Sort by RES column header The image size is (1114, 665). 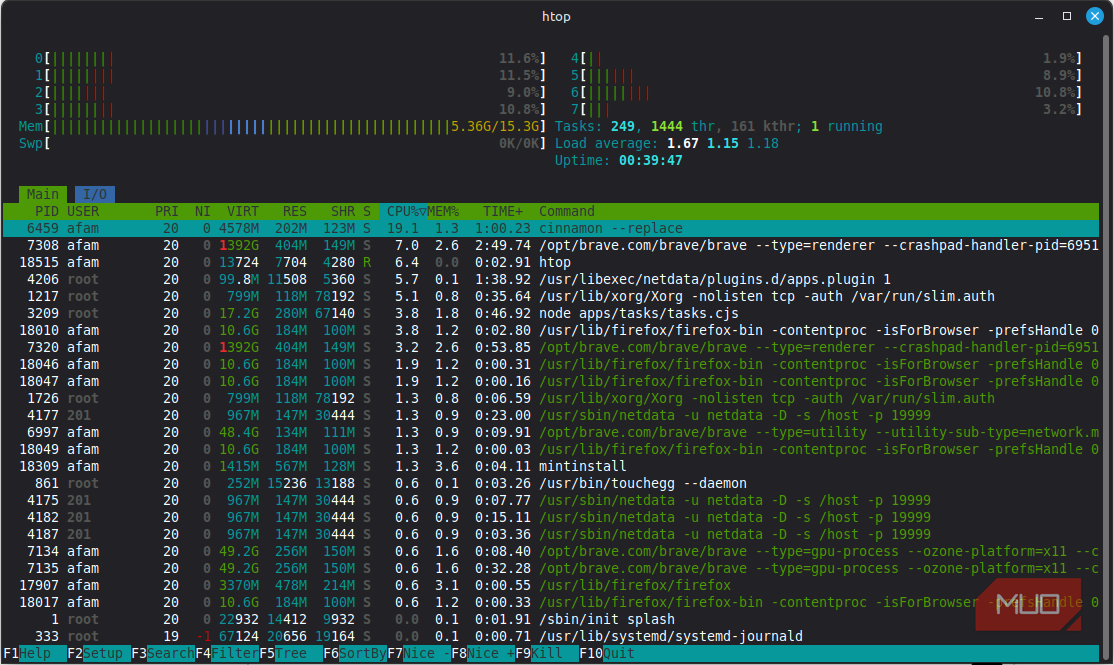(x=294, y=211)
